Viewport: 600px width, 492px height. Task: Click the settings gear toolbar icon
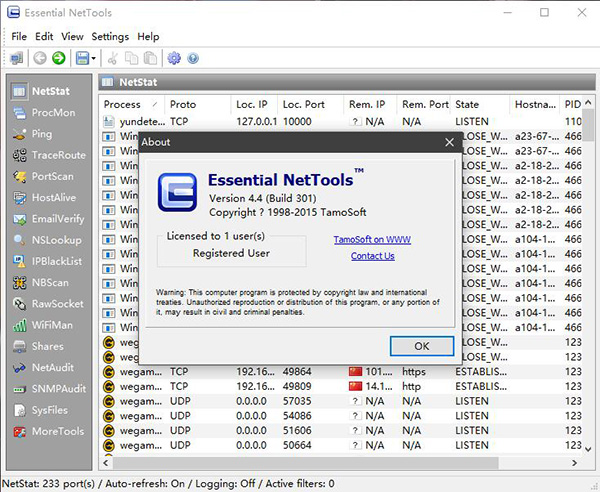(174, 58)
